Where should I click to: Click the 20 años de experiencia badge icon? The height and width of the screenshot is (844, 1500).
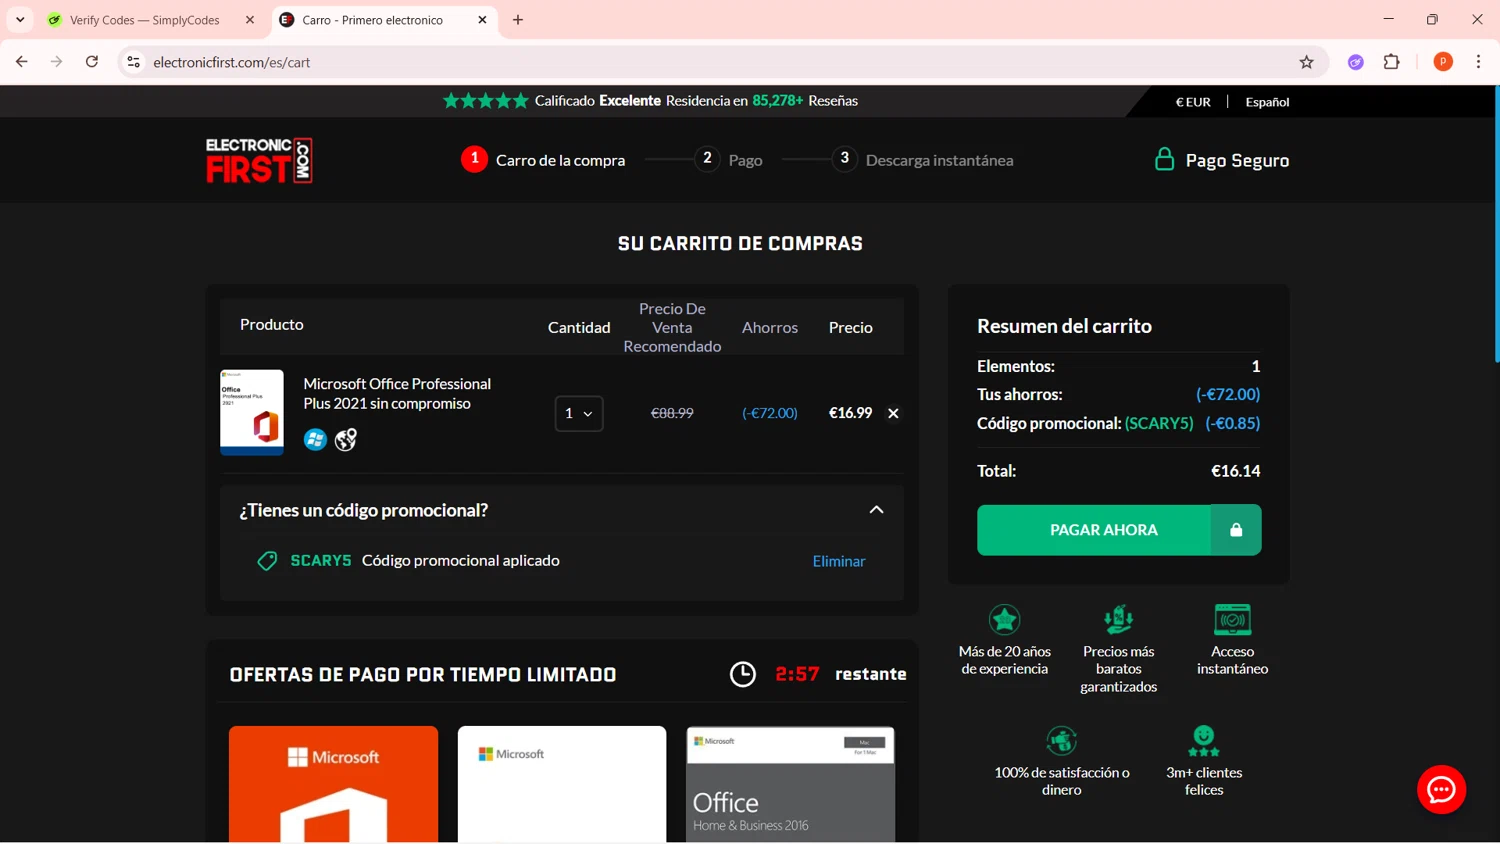coord(1004,619)
